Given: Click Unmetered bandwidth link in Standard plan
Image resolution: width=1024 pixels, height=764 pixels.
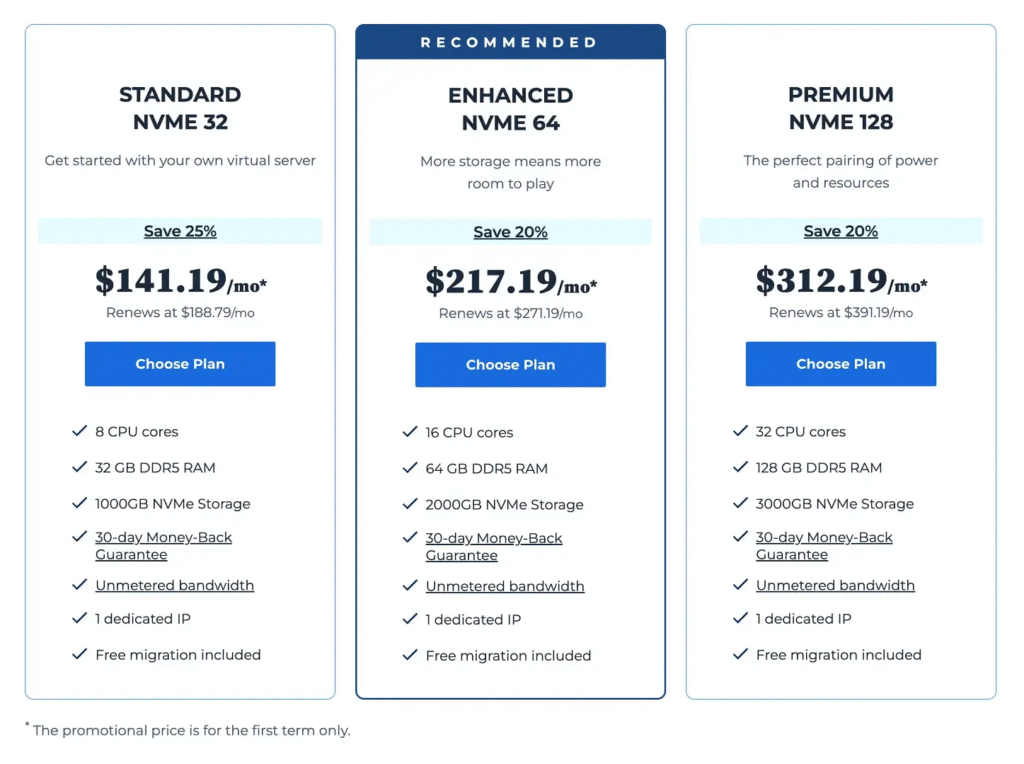Looking at the screenshot, I should [x=174, y=585].
